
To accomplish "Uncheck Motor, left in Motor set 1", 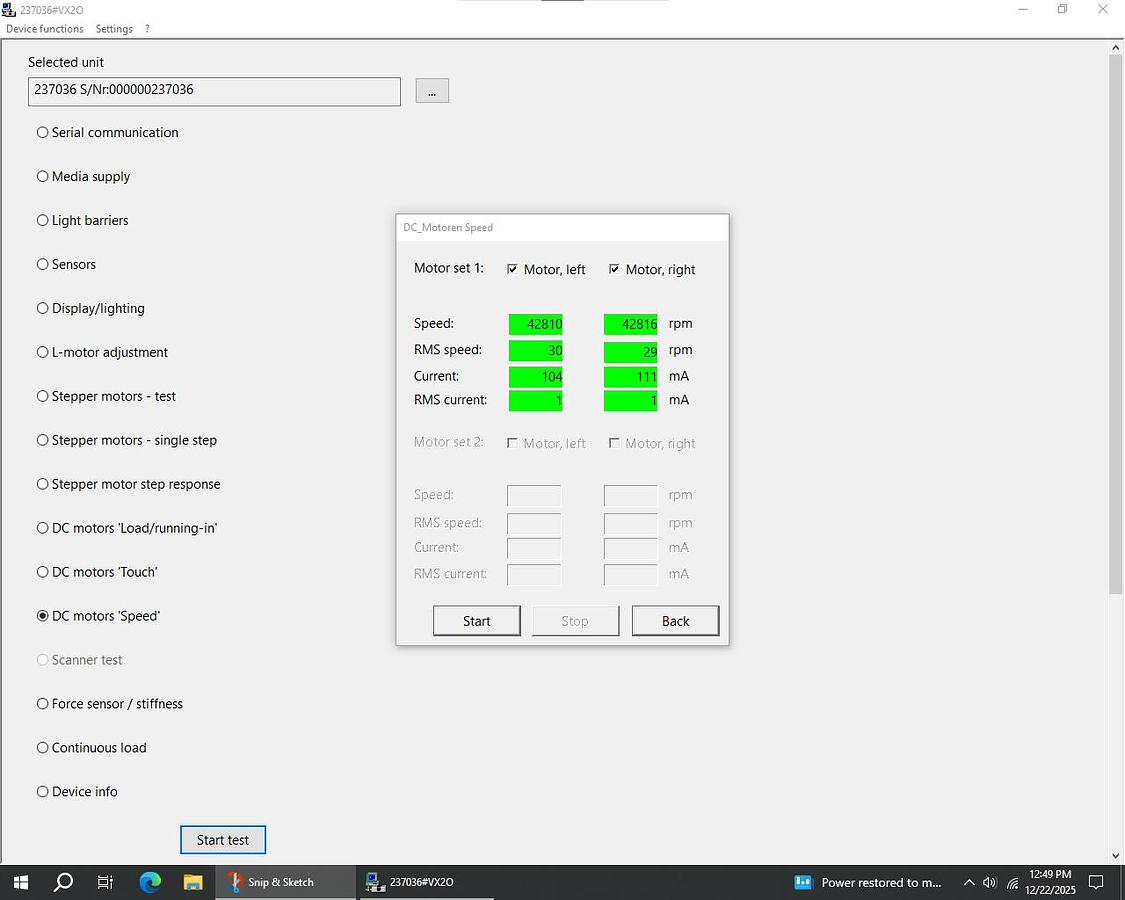I will tap(513, 269).
